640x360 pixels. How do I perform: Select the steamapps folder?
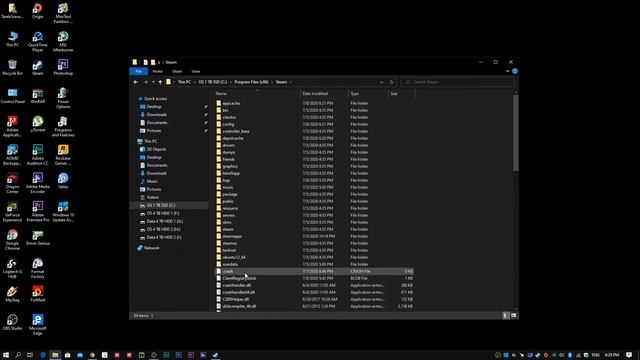tap(232, 236)
